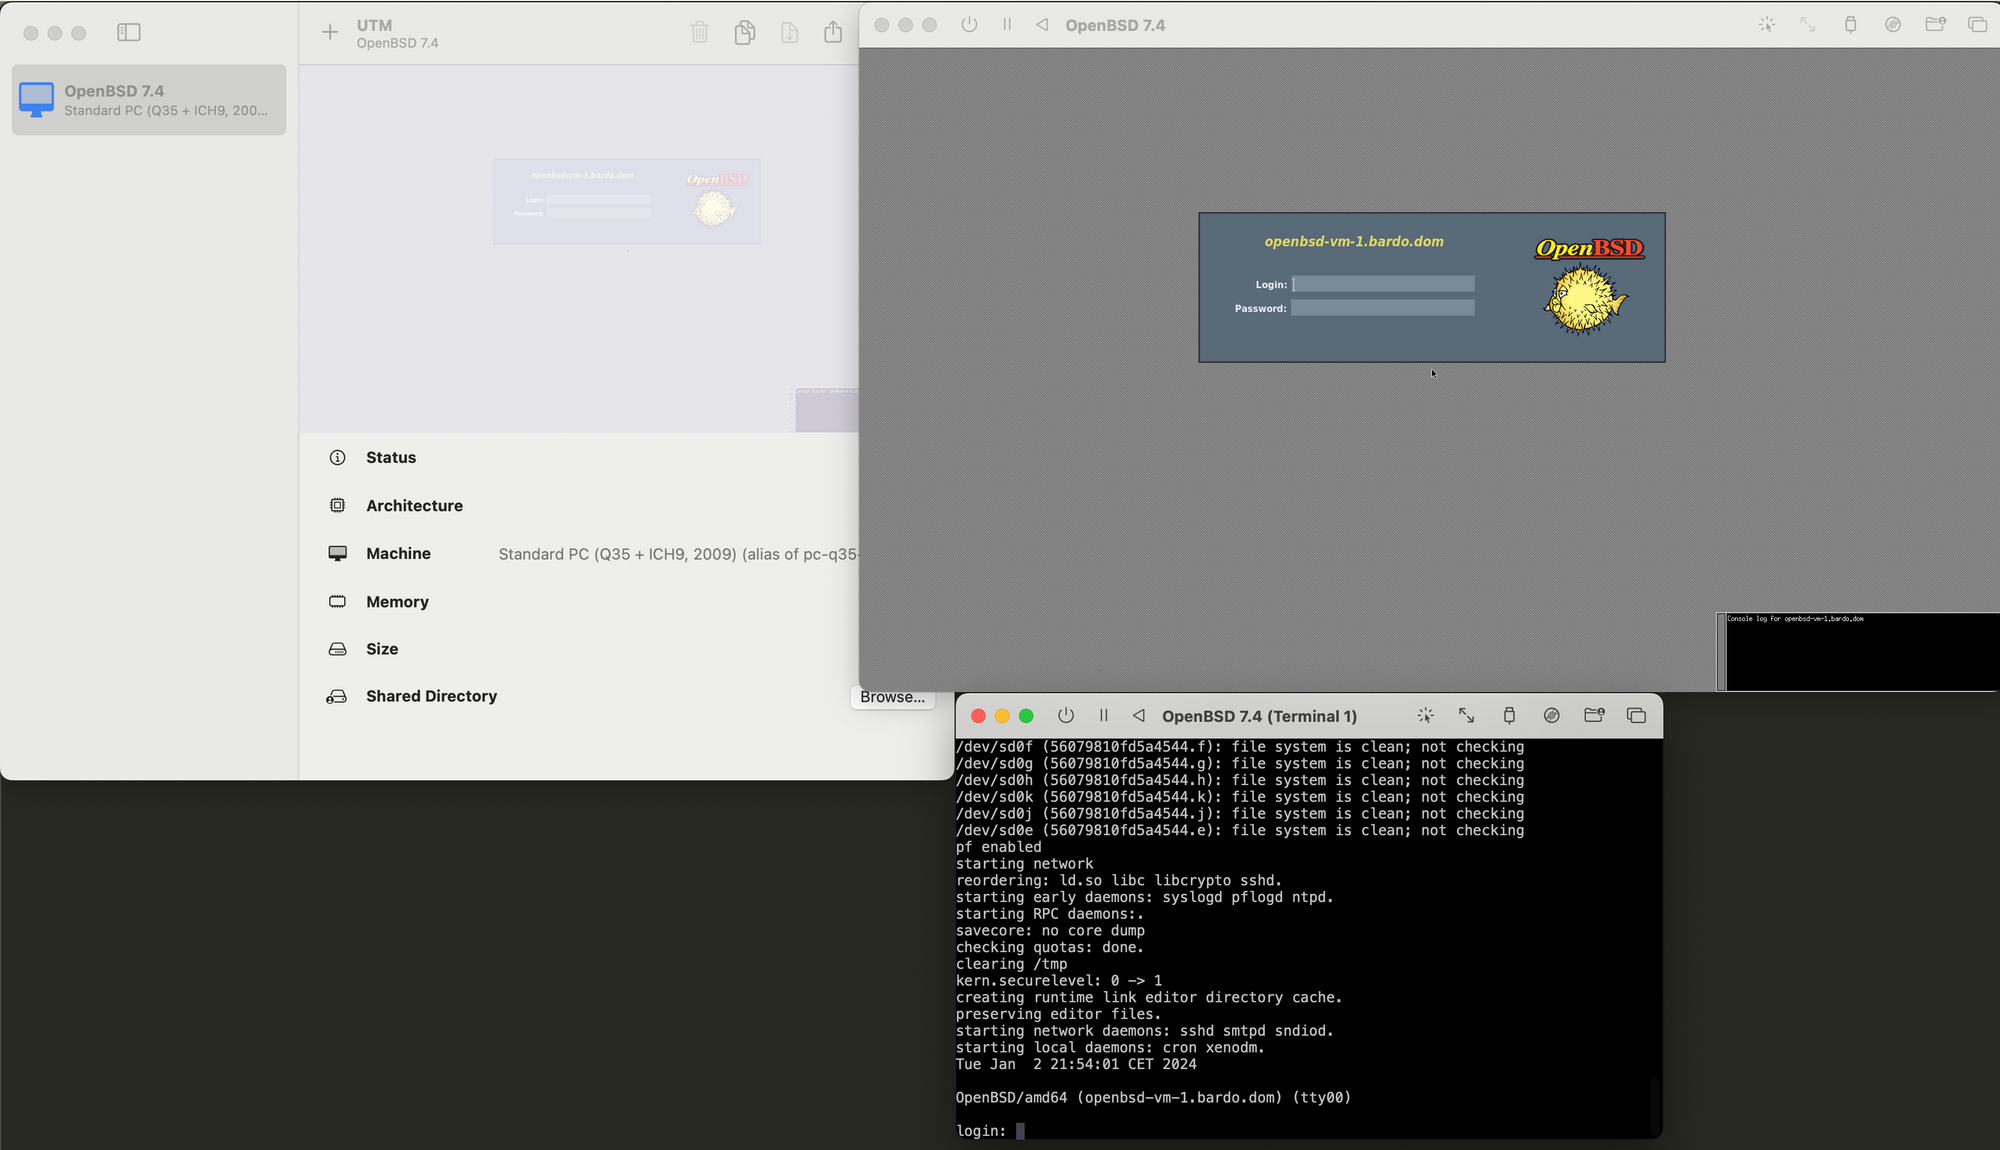Select OpenBSD 7.4 in UTM sidebar

(149, 100)
